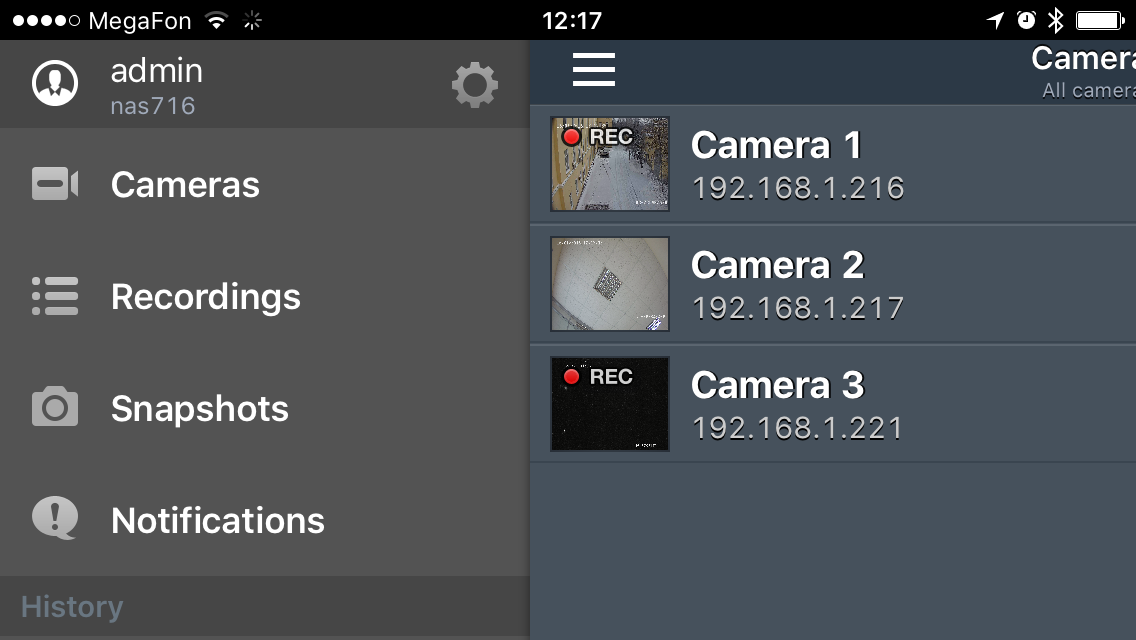The image size is (1136, 640).
Task: Tap the red REC indicator on Camera 1
Action: pyautogui.click(x=572, y=136)
